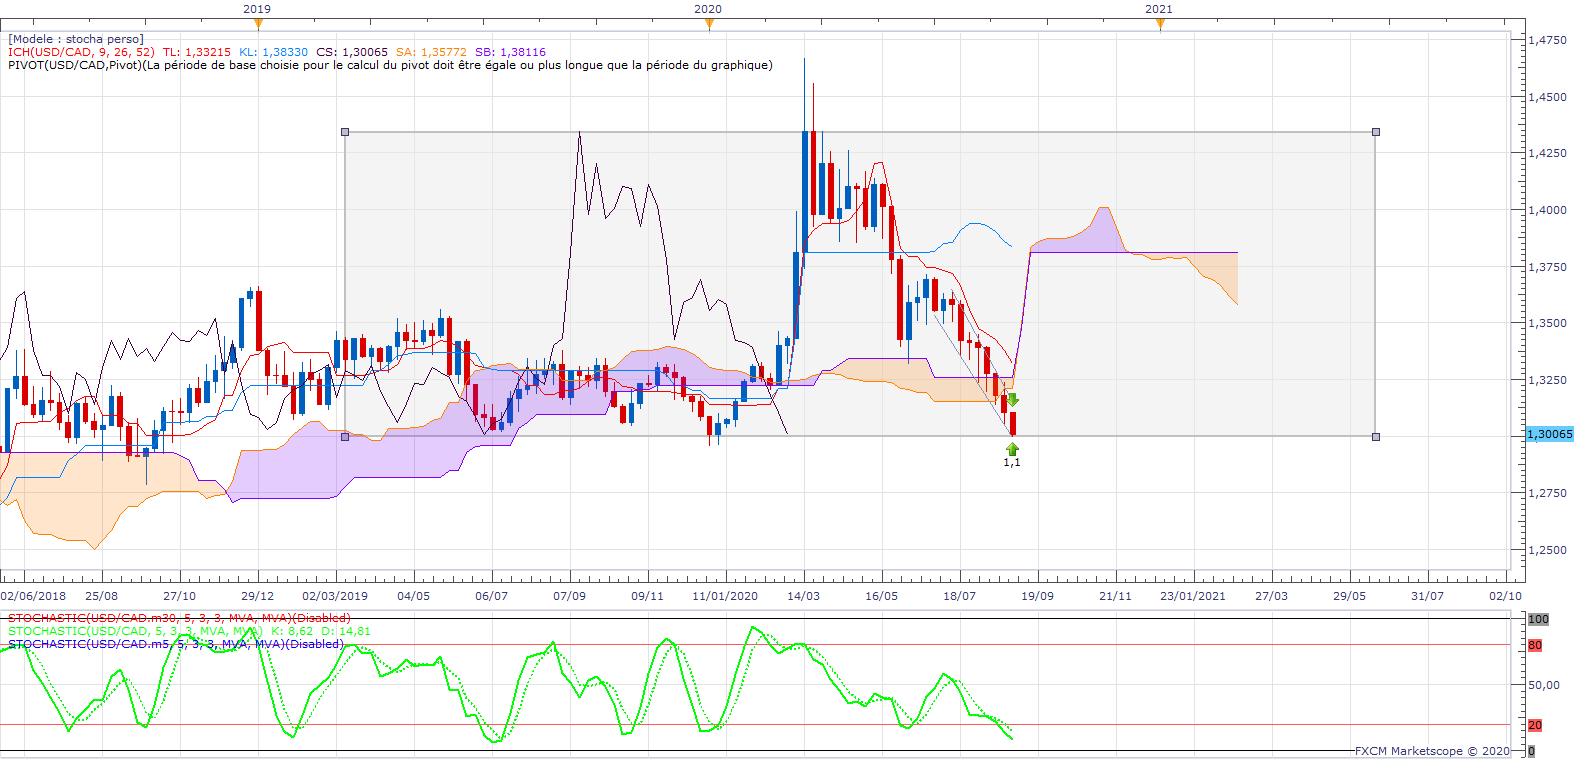
Task: Click the 1,3500 price axis label
Action: [1548, 323]
